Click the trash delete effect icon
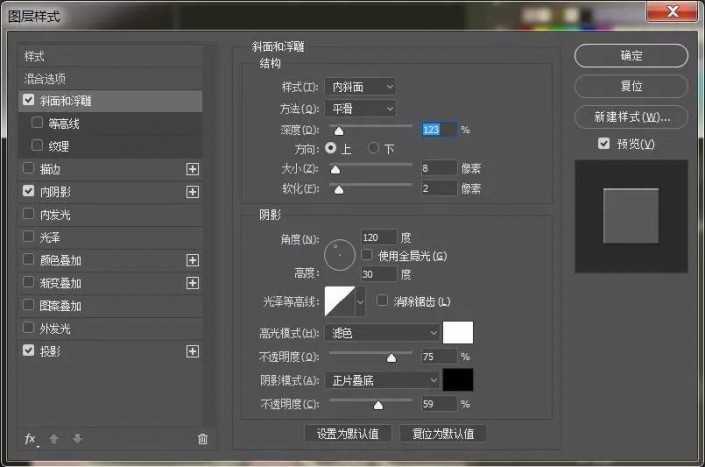The height and width of the screenshot is (467, 705). pos(203,438)
